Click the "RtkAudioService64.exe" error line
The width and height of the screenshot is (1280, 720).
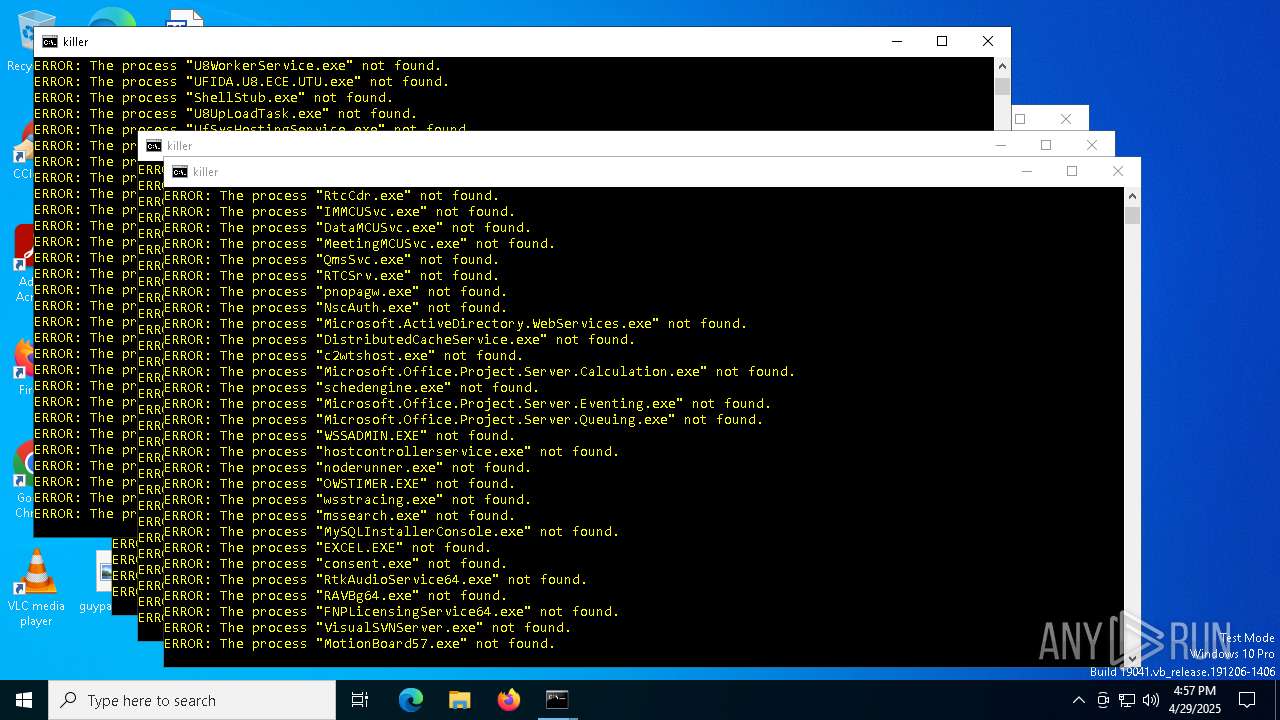coord(376,580)
